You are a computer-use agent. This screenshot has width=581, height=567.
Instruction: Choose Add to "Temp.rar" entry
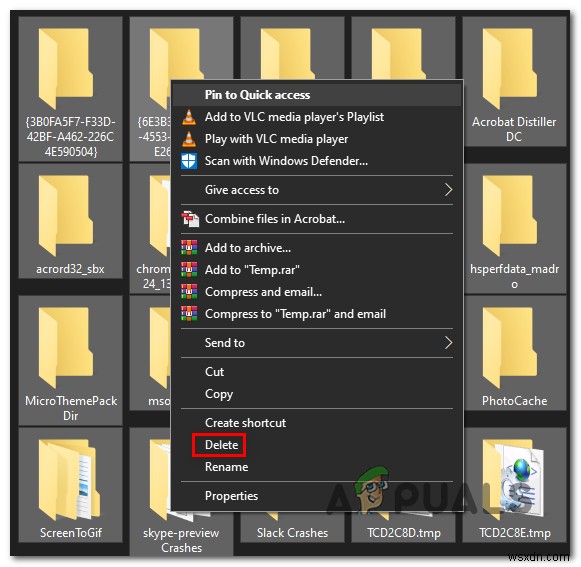click(x=317, y=269)
